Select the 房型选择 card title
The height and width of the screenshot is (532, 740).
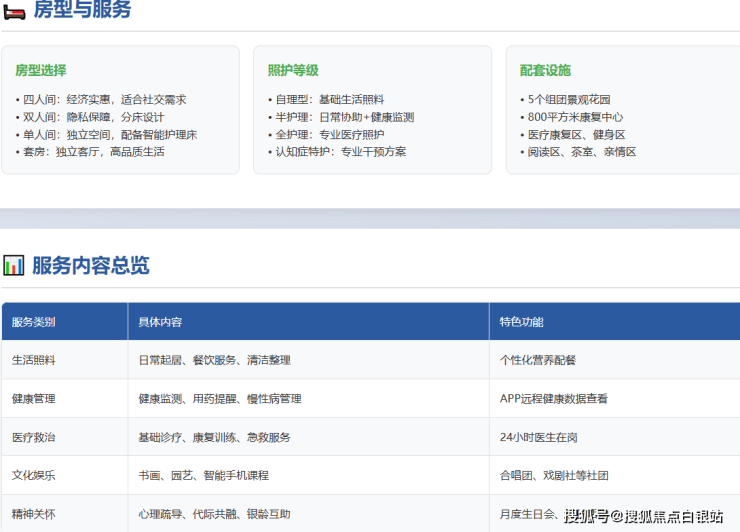[41, 70]
